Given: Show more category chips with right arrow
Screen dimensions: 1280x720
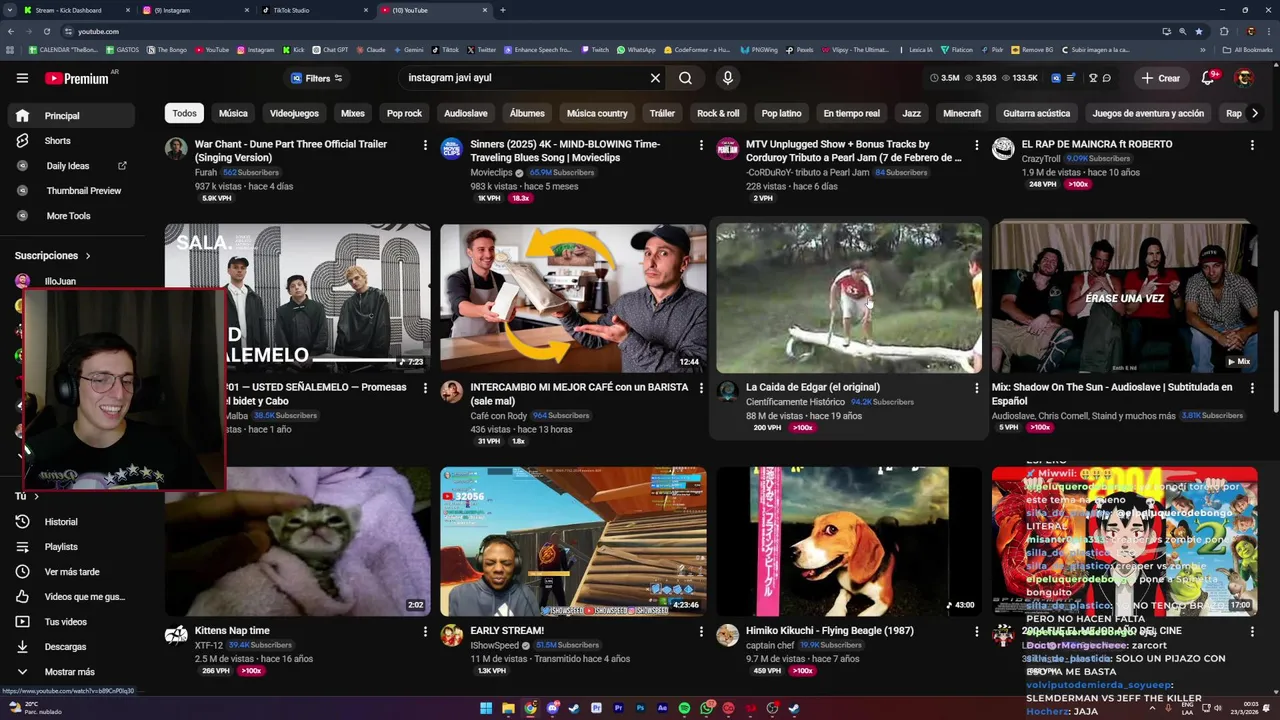Looking at the screenshot, I should coord(1255,113).
